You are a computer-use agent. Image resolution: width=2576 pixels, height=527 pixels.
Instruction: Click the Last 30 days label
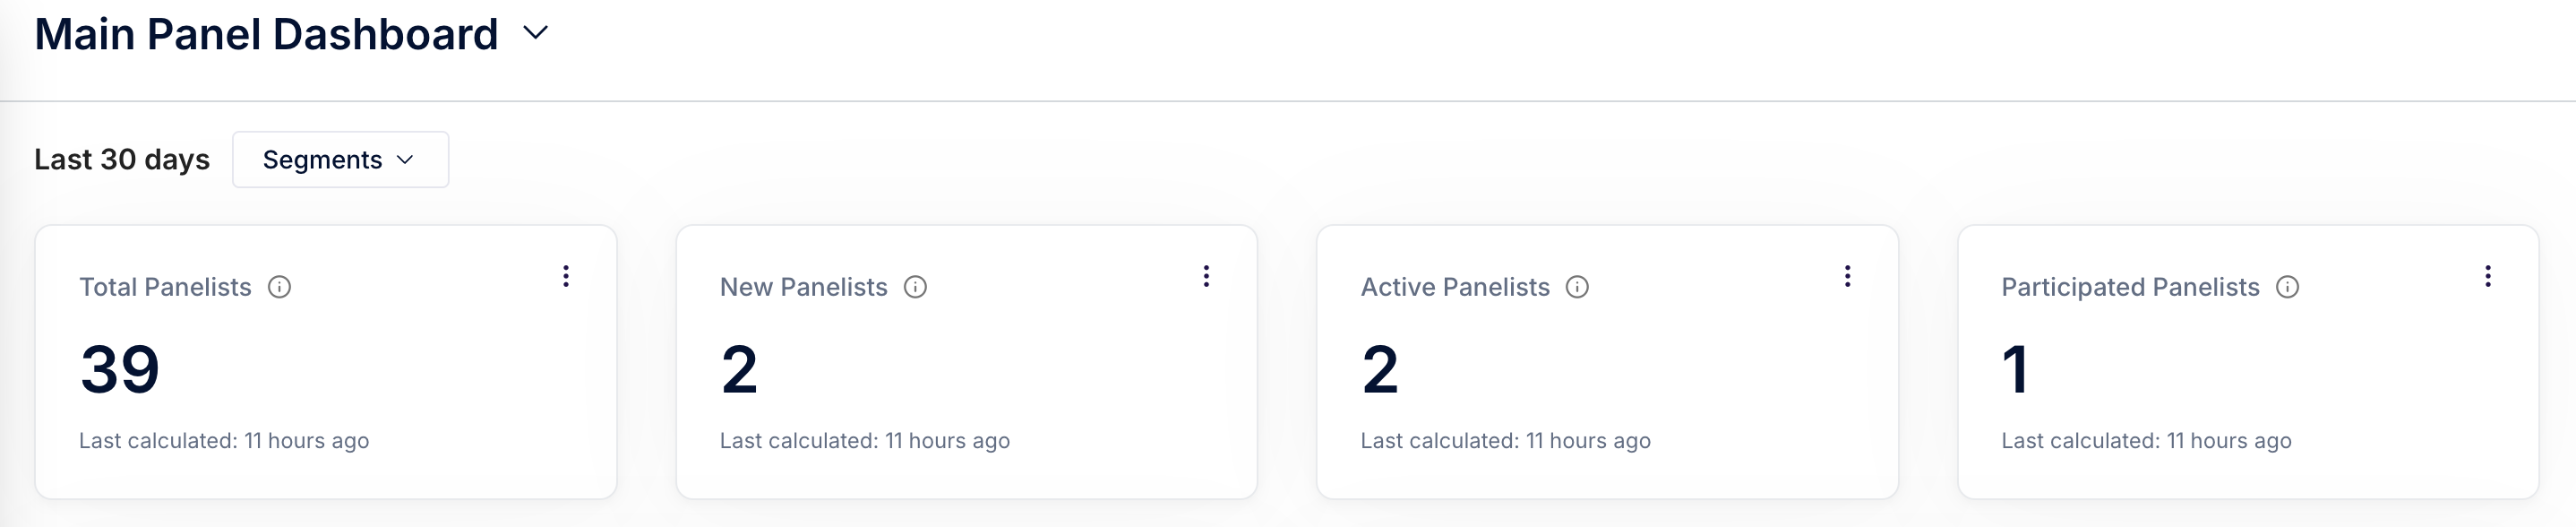point(122,159)
